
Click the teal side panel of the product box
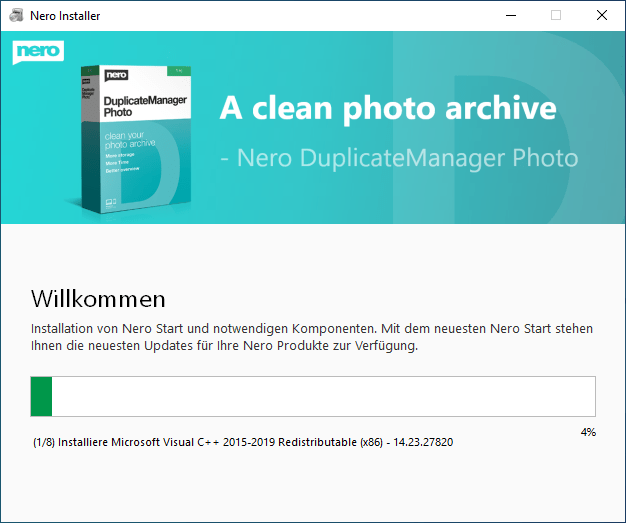coord(90,140)
